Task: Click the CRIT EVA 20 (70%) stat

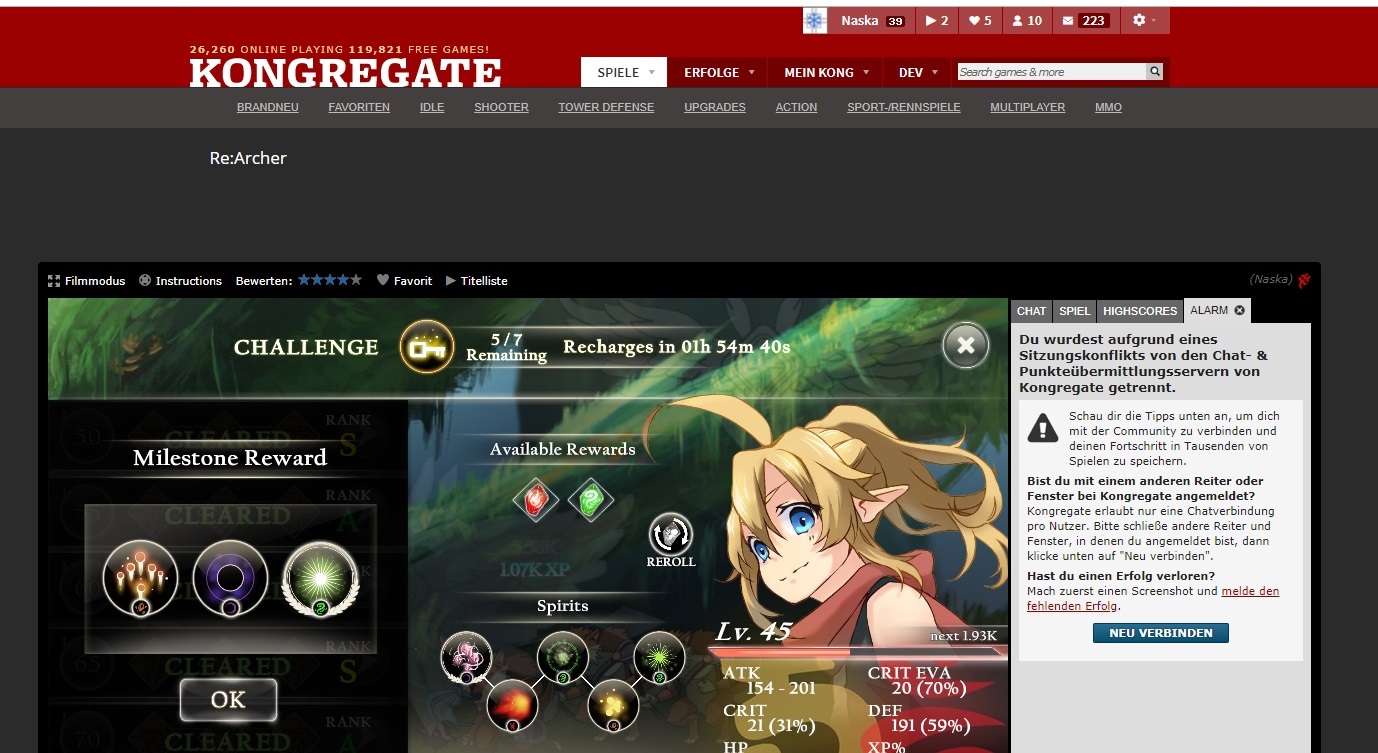Action: click(917, 681)
